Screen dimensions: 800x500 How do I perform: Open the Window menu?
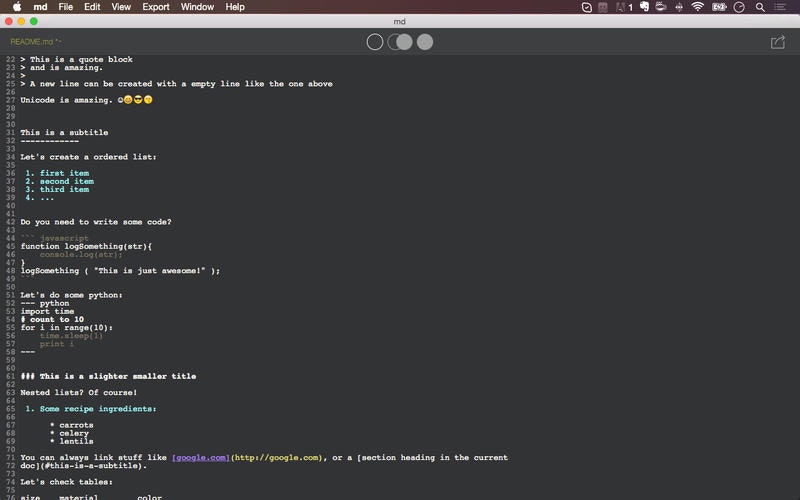click(x=197, y=7)
